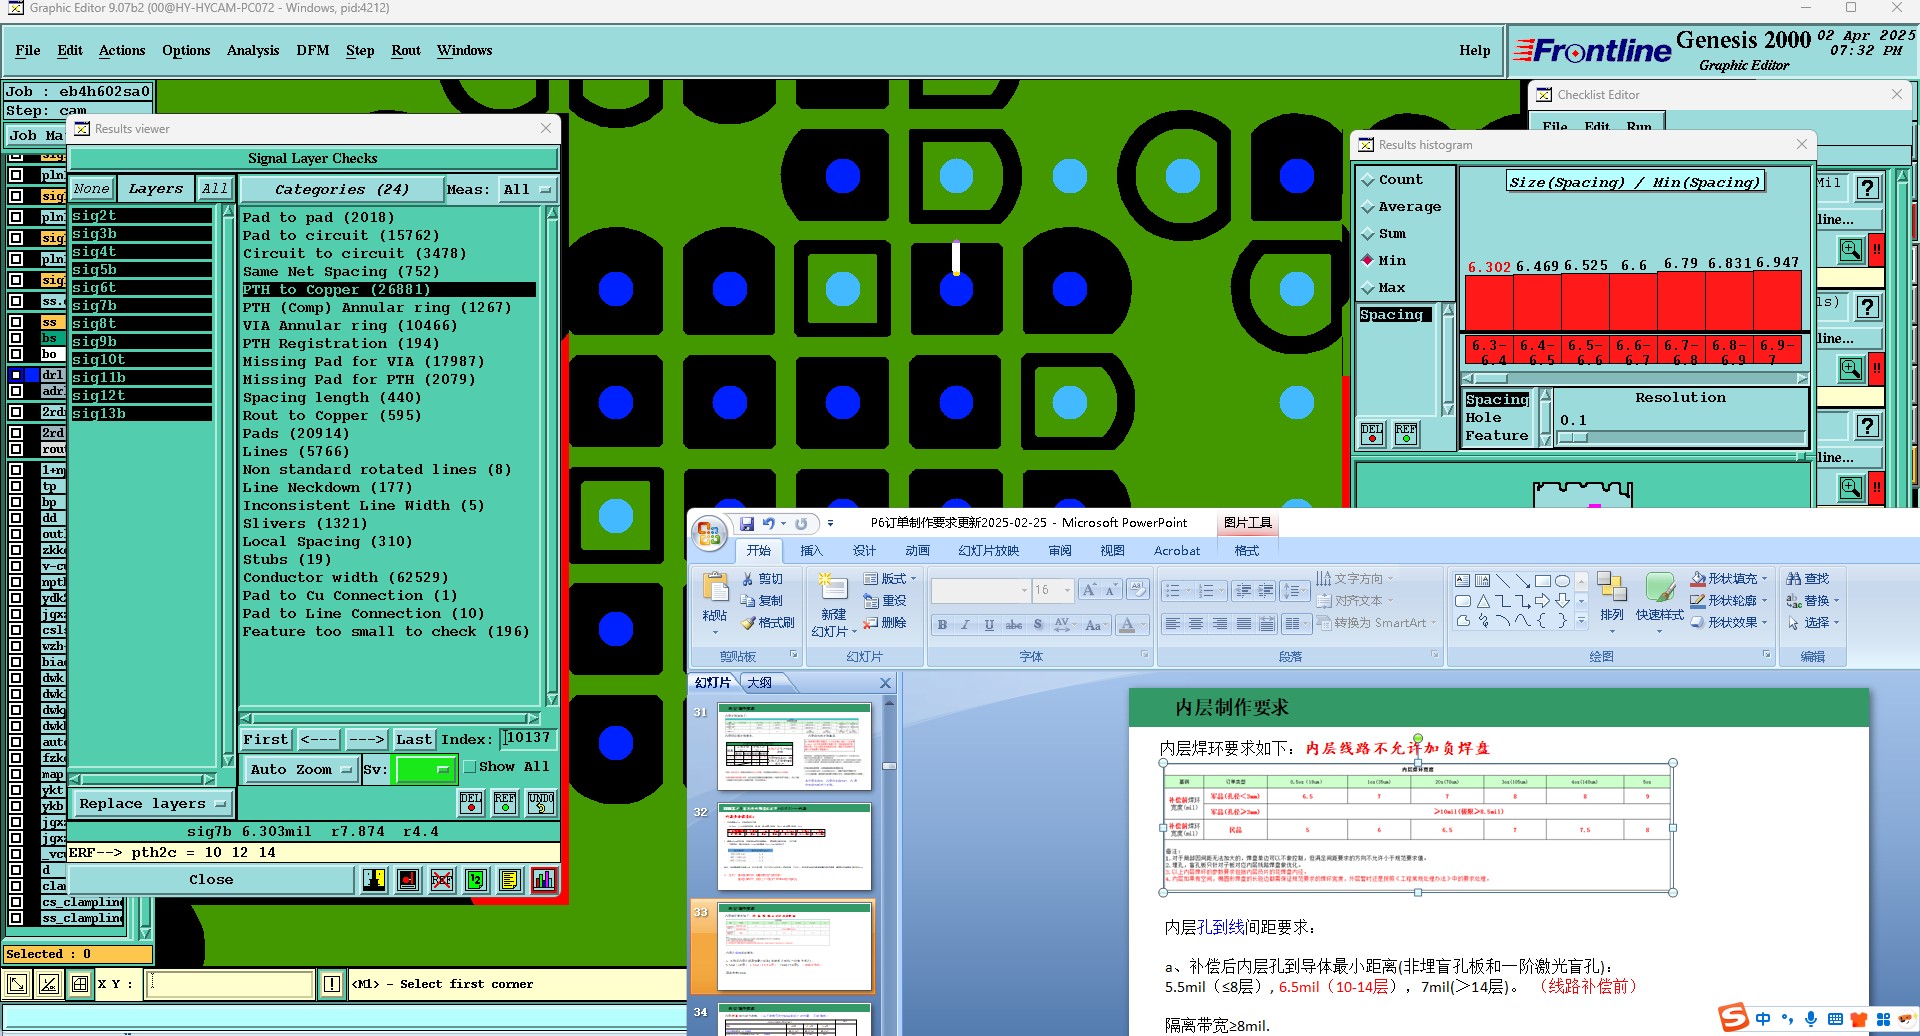Save the PowerPoint presentation
1920x1036 pixels.
click(x=746, y=523)
